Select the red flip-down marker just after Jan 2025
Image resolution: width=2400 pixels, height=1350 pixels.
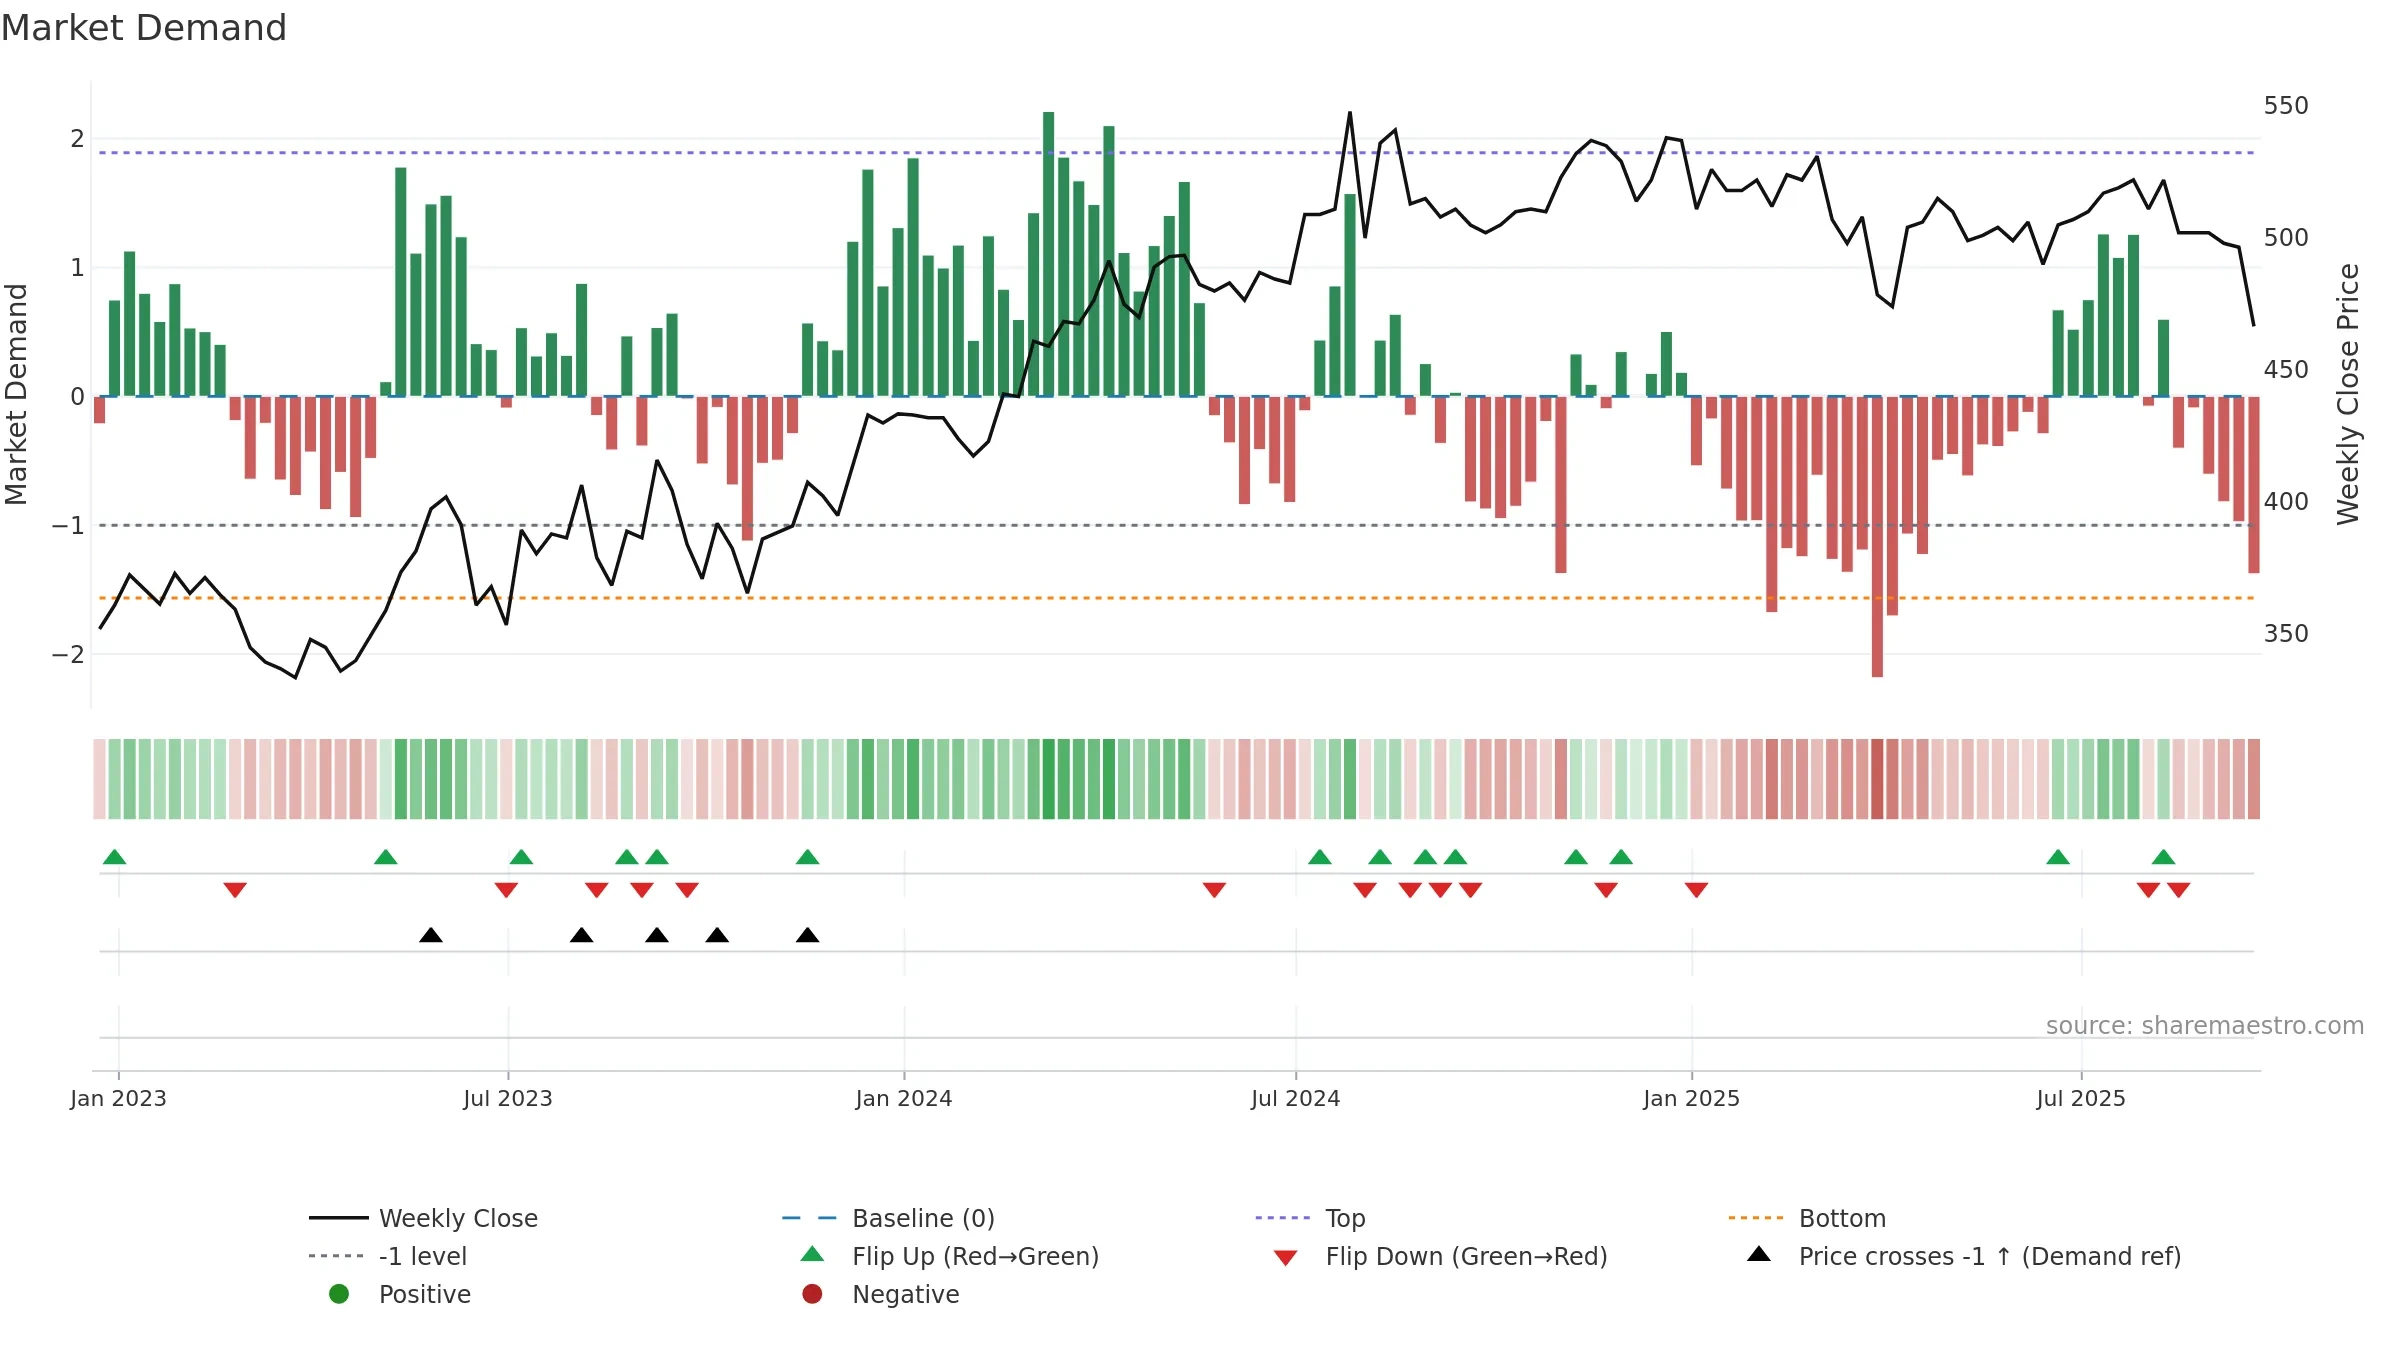pos(1696,890)
